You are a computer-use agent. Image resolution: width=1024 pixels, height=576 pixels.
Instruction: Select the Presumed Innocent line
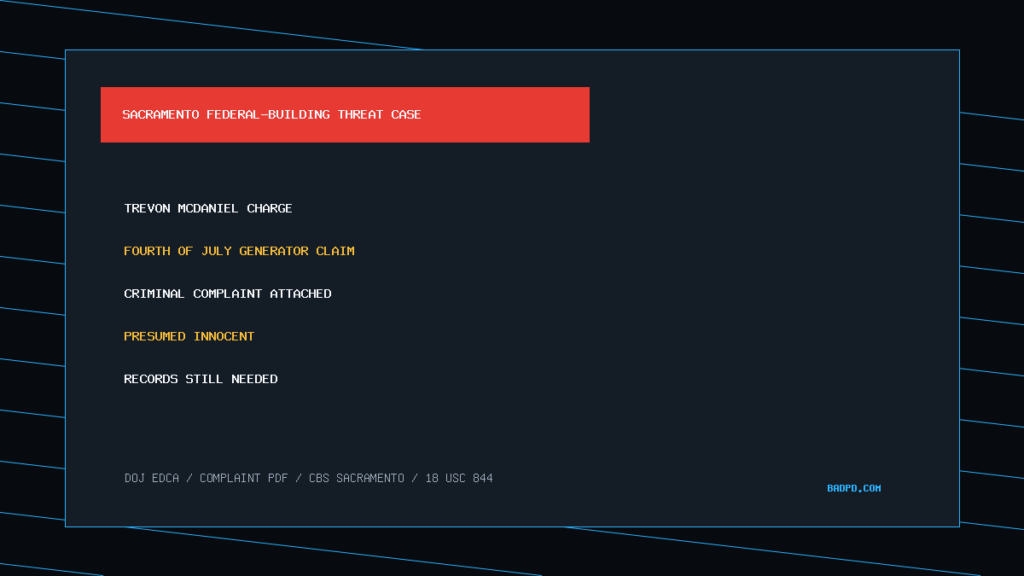pos(189,336)
